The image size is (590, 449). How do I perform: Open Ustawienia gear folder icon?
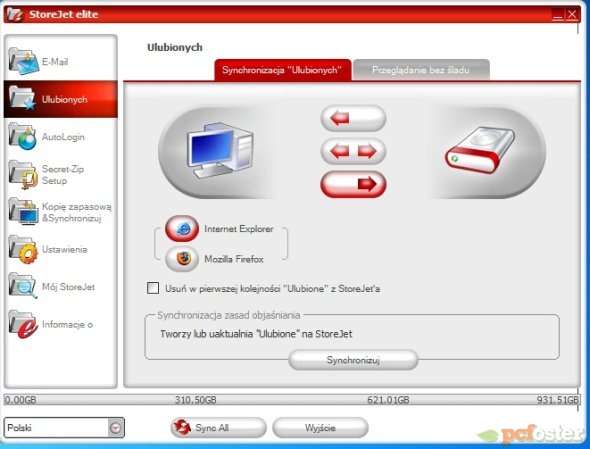[x=23, y=249]
